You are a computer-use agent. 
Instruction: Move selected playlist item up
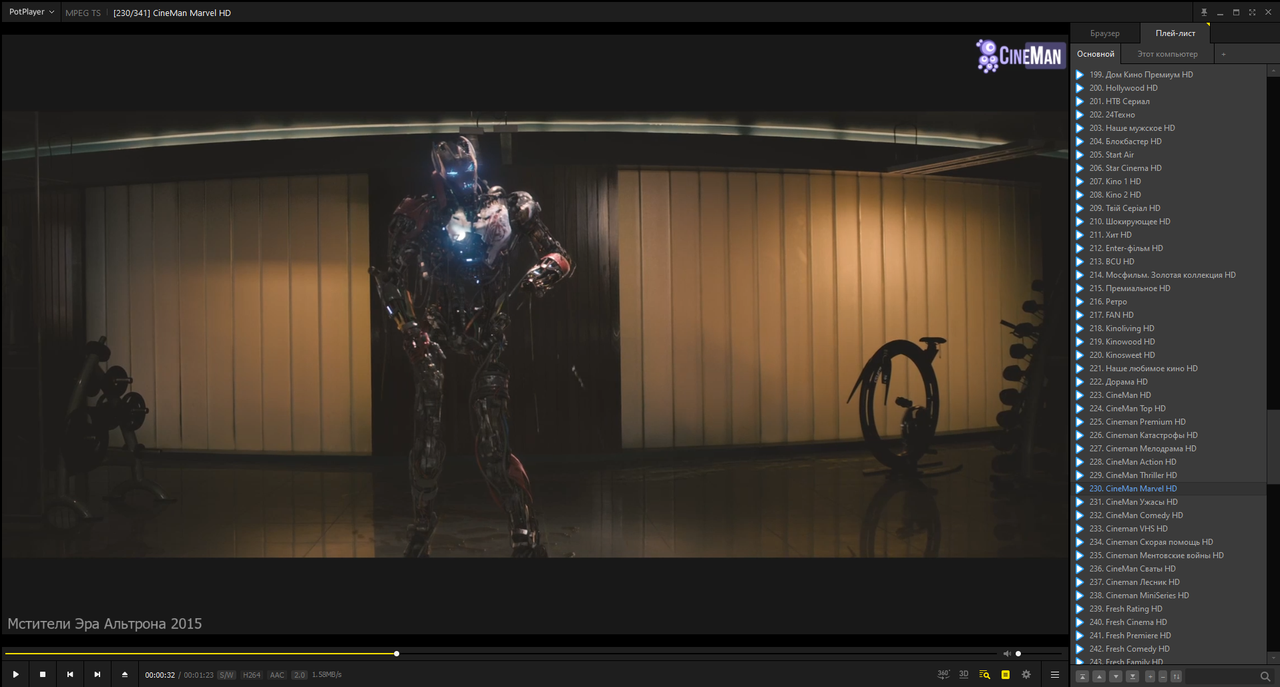1099,677
